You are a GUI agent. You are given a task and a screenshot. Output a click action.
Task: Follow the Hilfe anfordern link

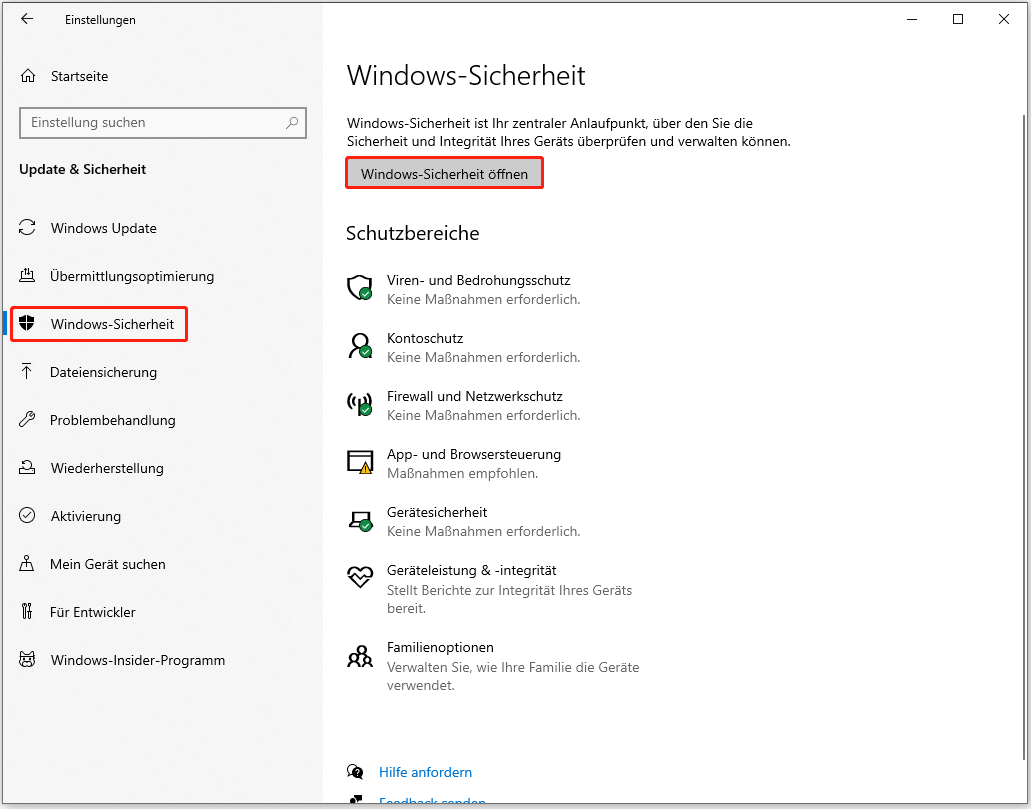[425, 772]
